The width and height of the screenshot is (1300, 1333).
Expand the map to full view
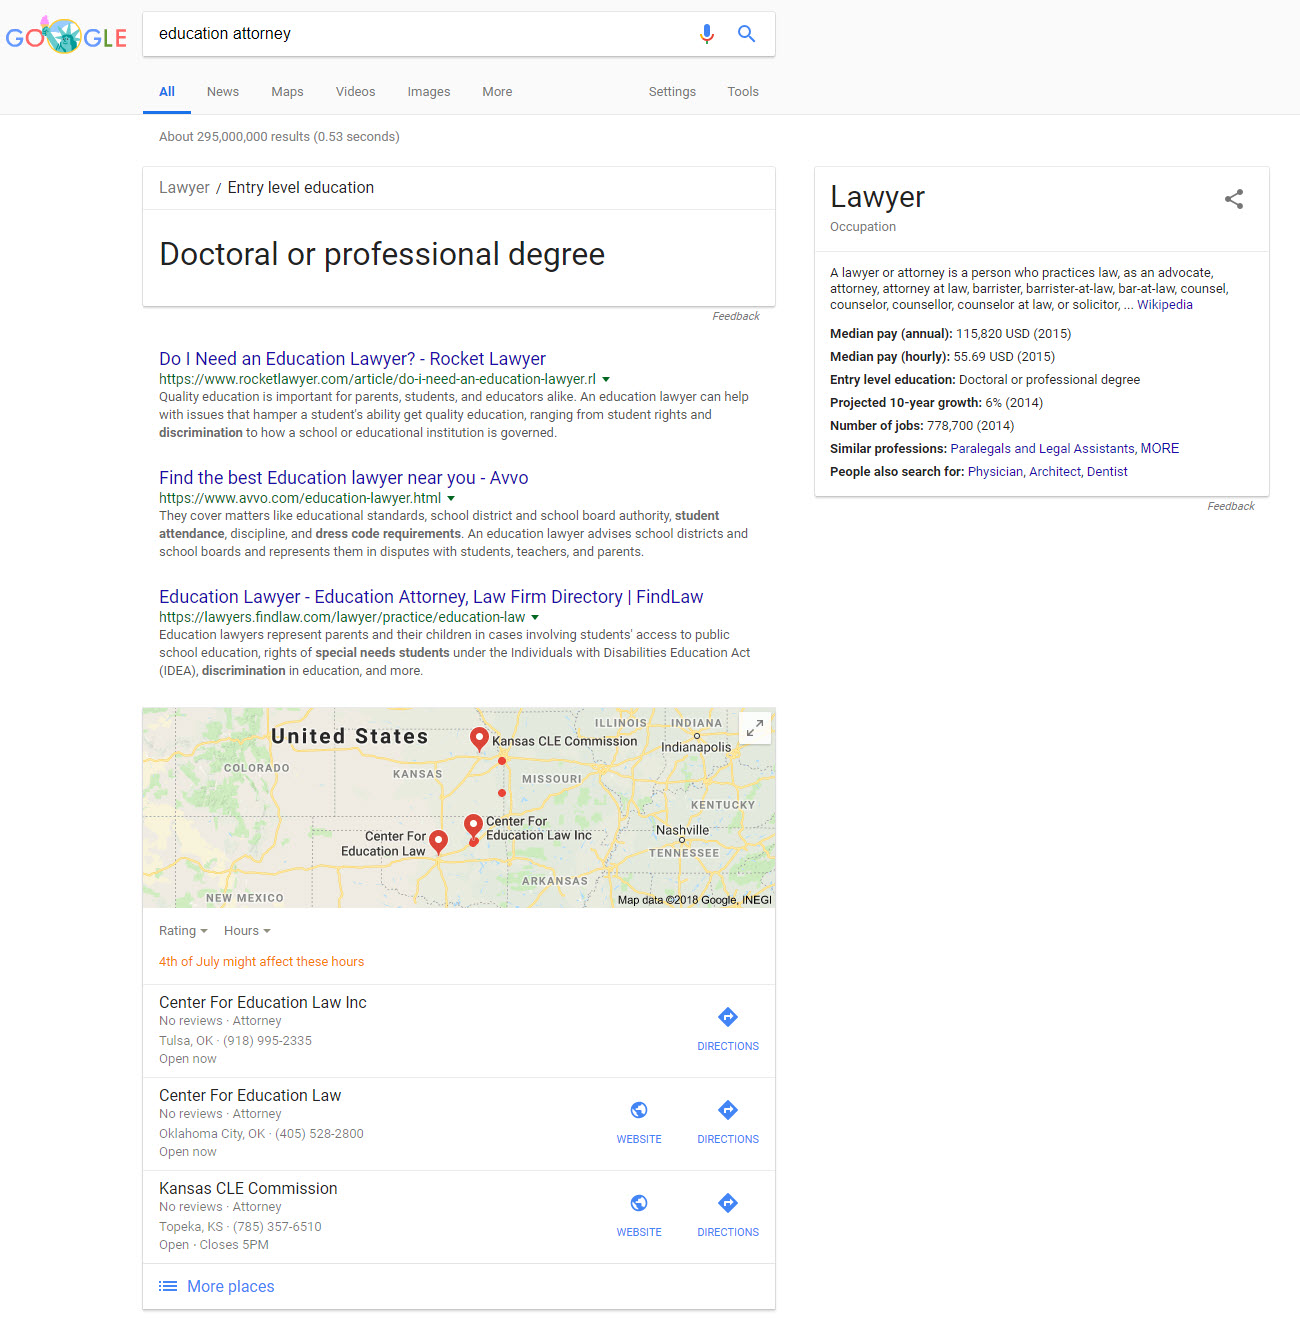click(x=755, y=728)
